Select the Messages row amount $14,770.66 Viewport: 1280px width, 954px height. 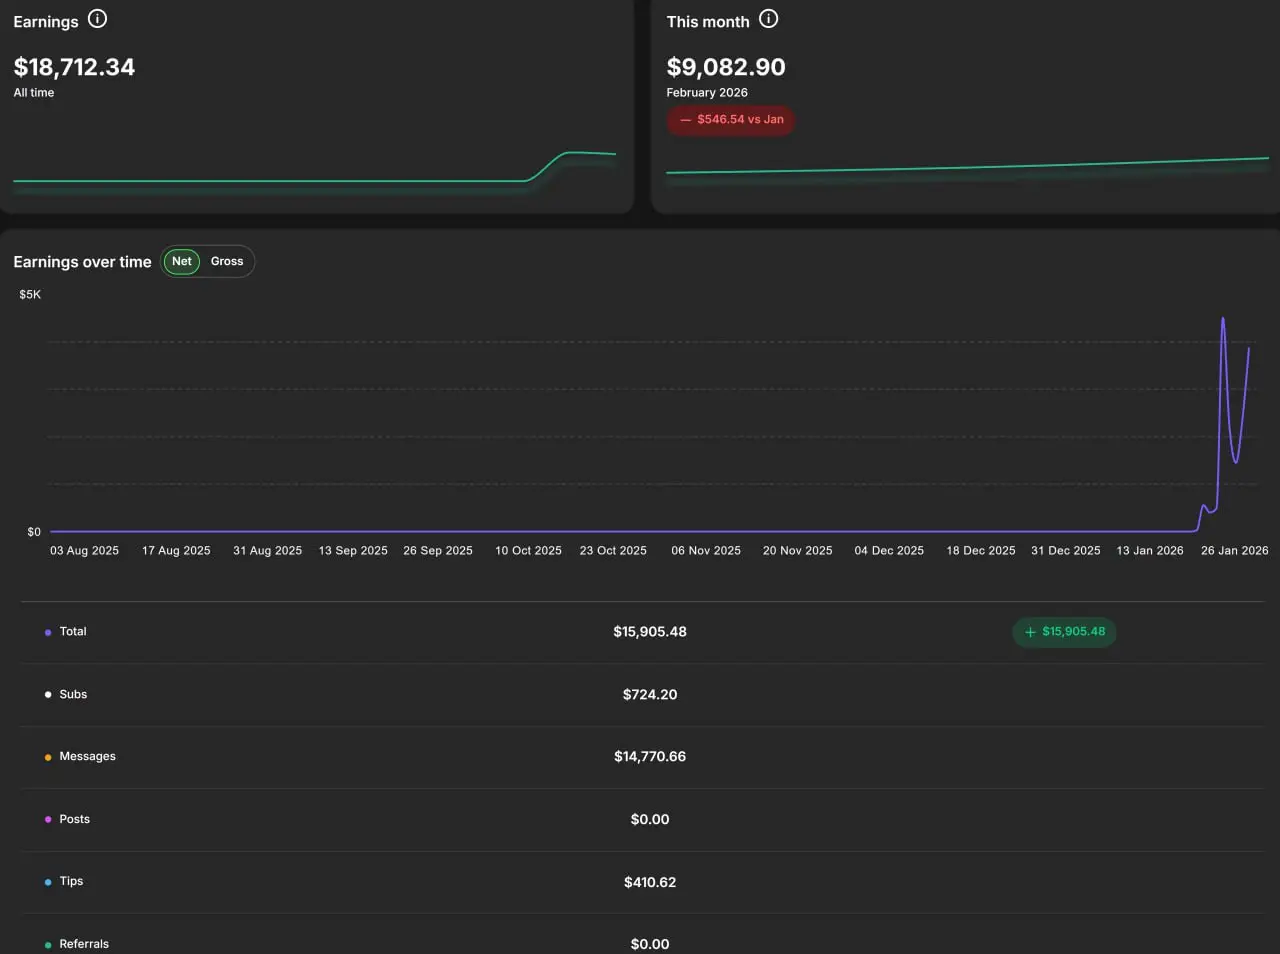(650, 757)
